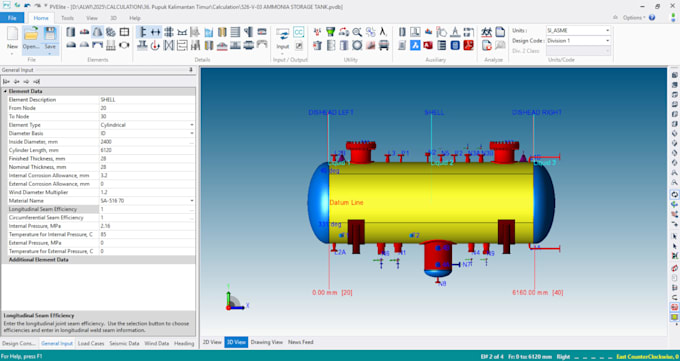Click the PDF export icon in Auxiliary
This screenshot has height=361, width=680.
468,45
